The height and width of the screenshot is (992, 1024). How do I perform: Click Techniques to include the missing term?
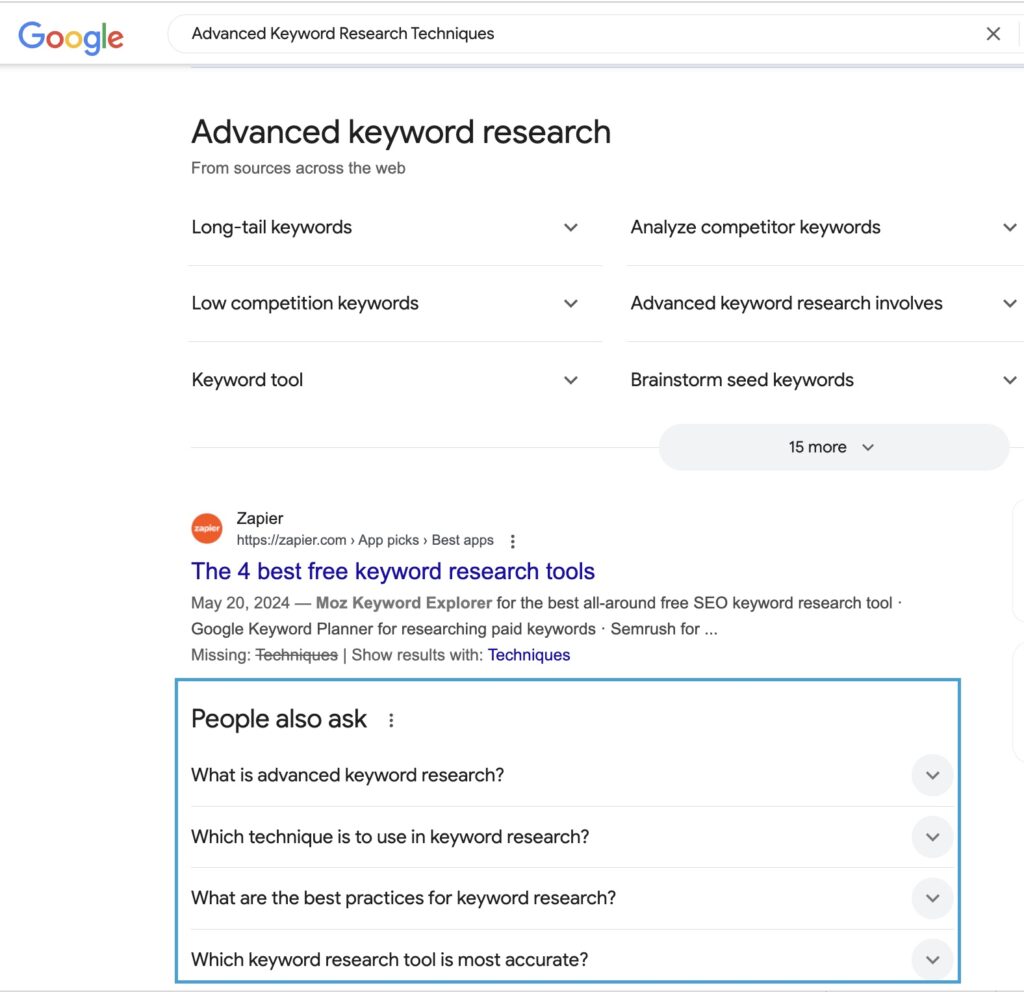(529, 655)
